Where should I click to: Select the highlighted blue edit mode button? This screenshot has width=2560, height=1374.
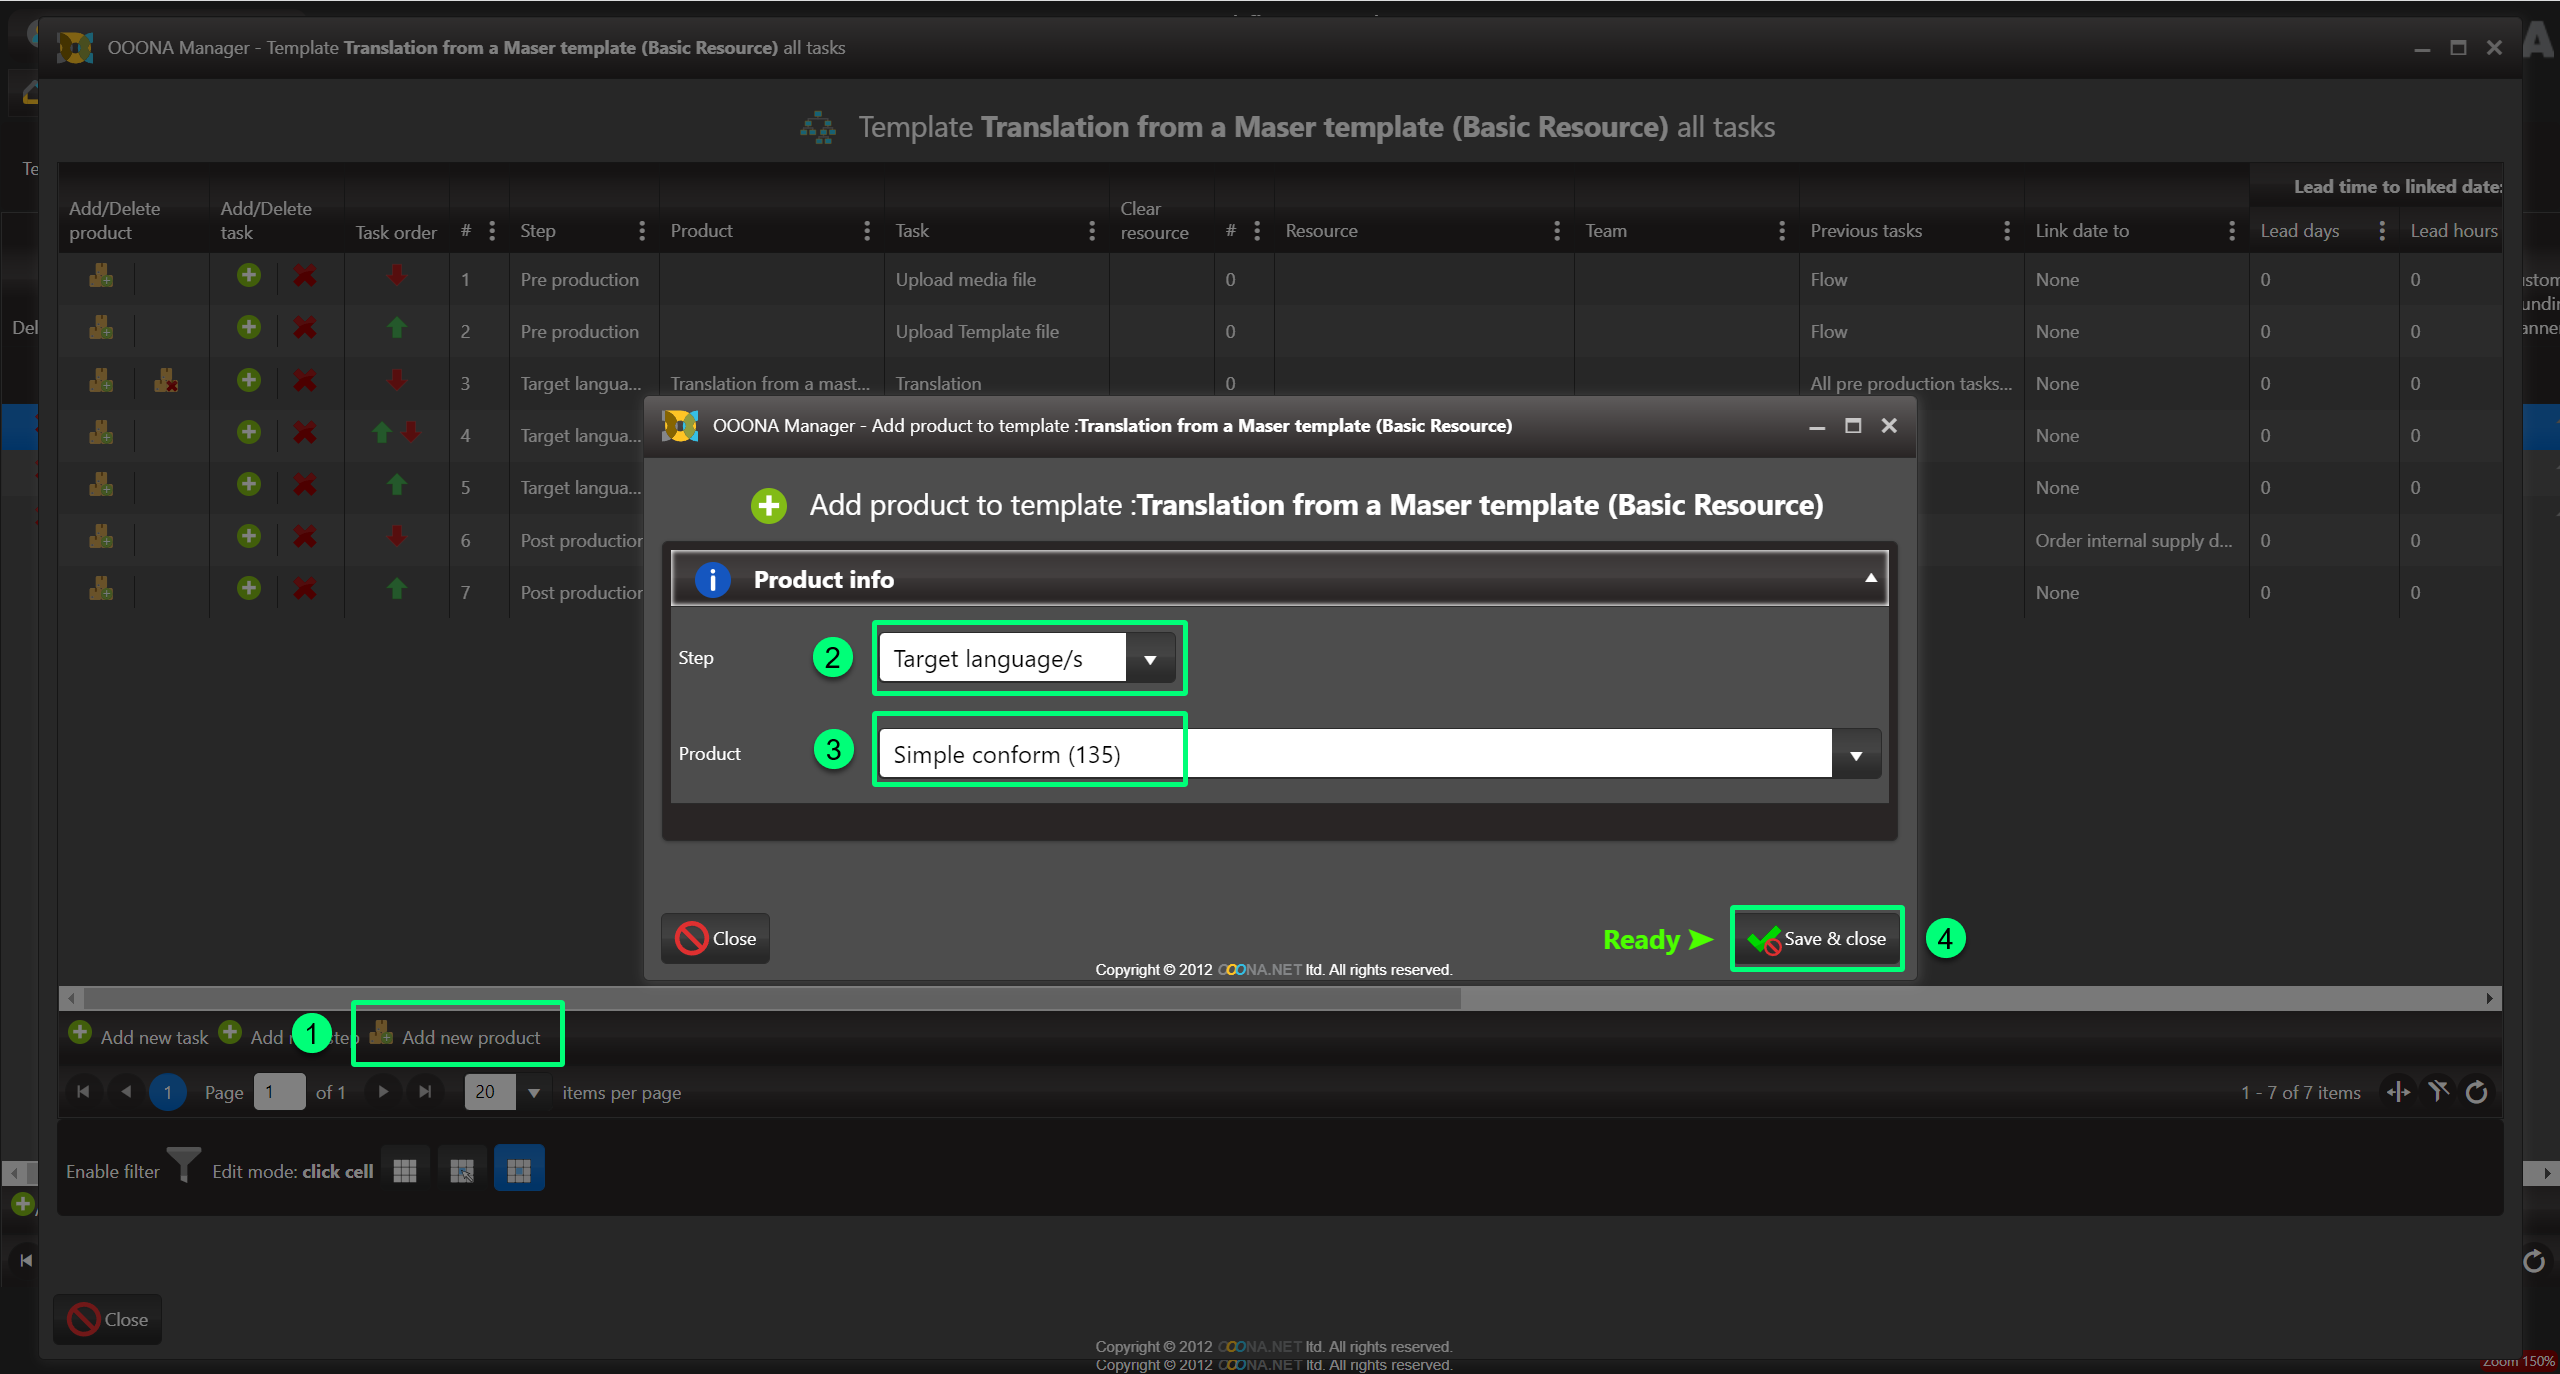519,1170
